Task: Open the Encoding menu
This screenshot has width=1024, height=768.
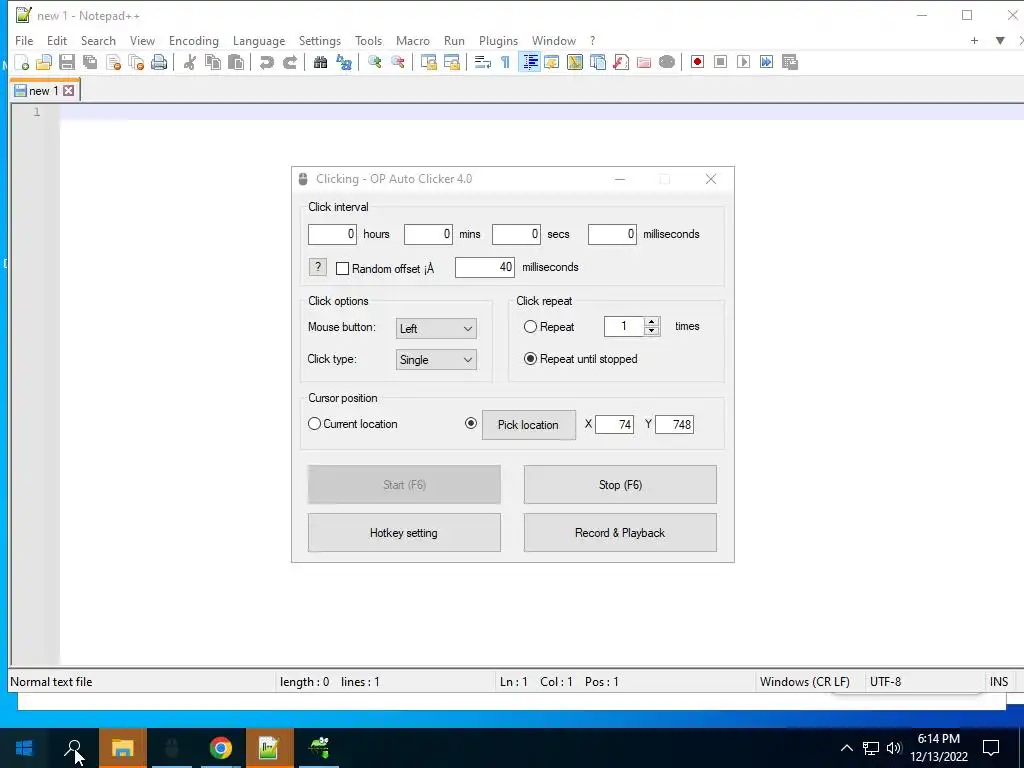Action: (x=194, y=40)
